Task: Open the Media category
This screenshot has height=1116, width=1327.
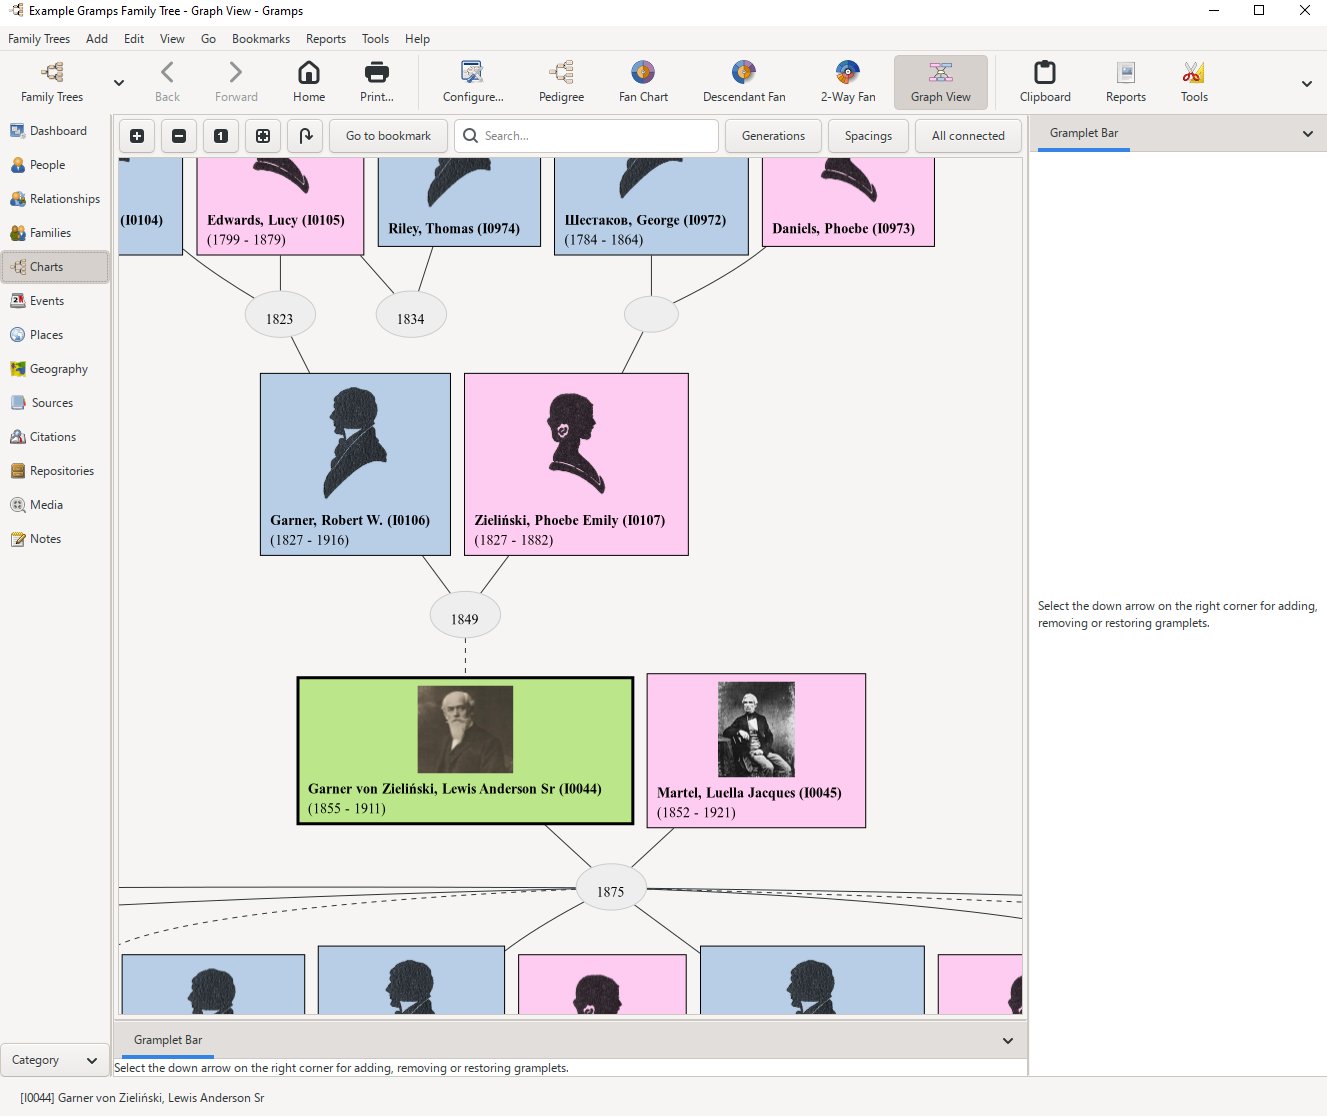Action: point(55,505)
